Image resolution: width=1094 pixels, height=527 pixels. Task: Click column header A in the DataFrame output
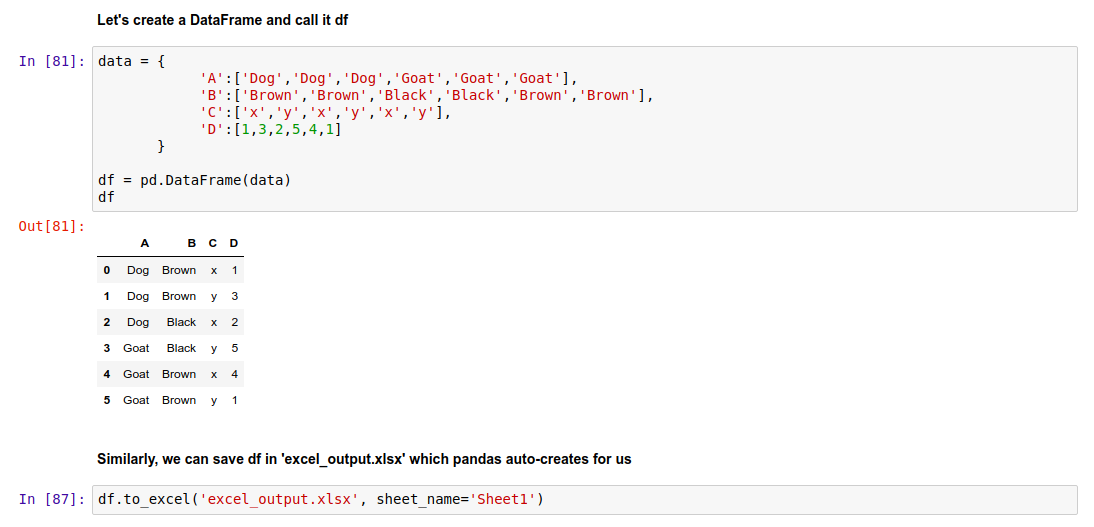point(144,243)
